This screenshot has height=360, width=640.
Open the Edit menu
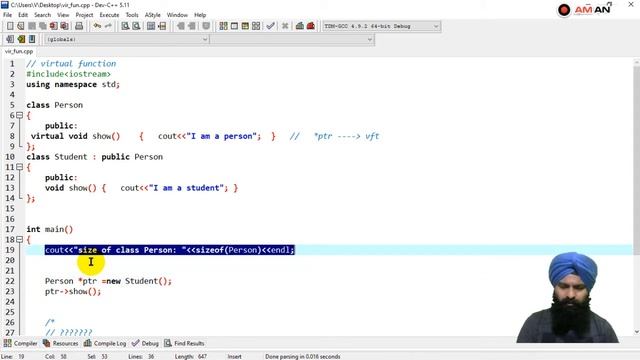[x=23, y=15]
